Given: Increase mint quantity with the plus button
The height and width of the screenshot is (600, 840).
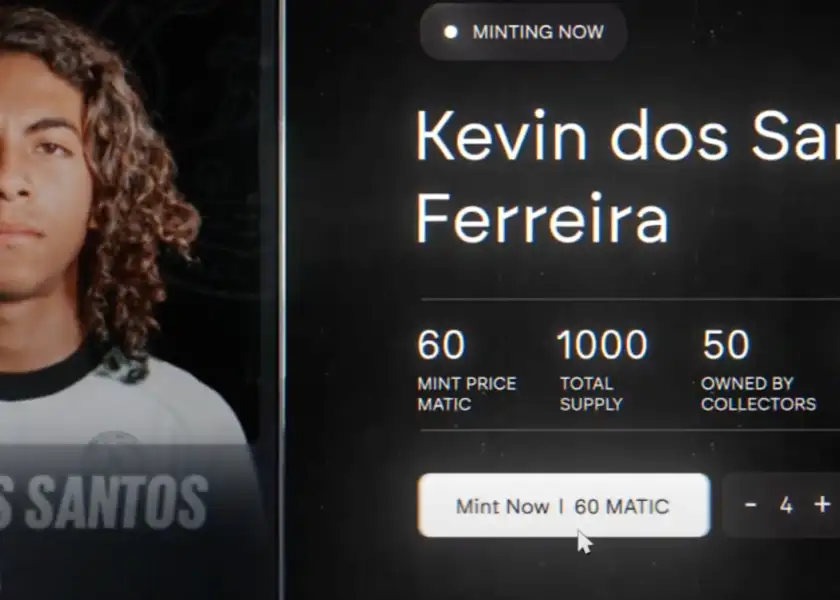Looking at the screenshot, I should click(x=822, y=504).
